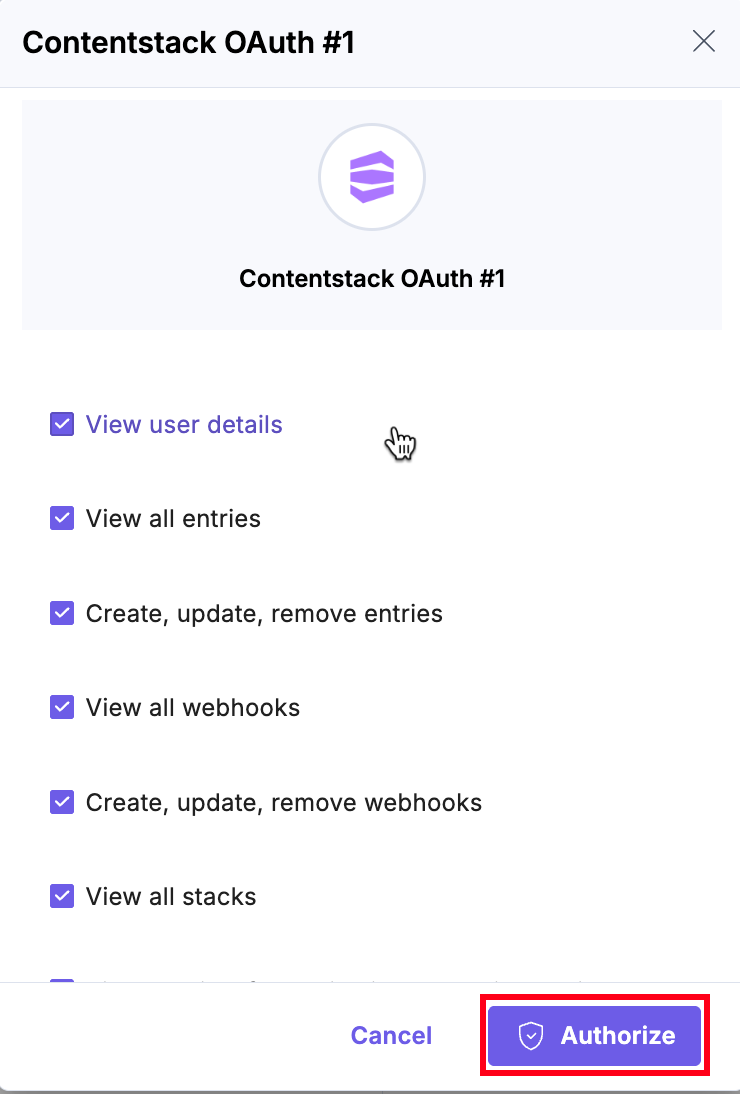The height and width of the screenshot is (1094, 740).
Task: Close the Contentstack OAuth #1 dialog
Action: click(704, 41)
